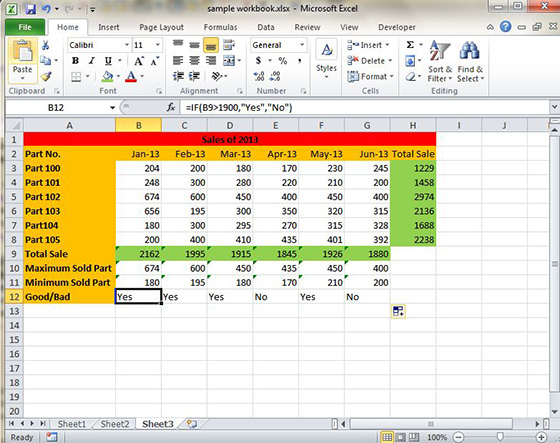Click the AutoSum sigma icon
Viewport: 560px width, 443px height.
click(x=410, y=45)
